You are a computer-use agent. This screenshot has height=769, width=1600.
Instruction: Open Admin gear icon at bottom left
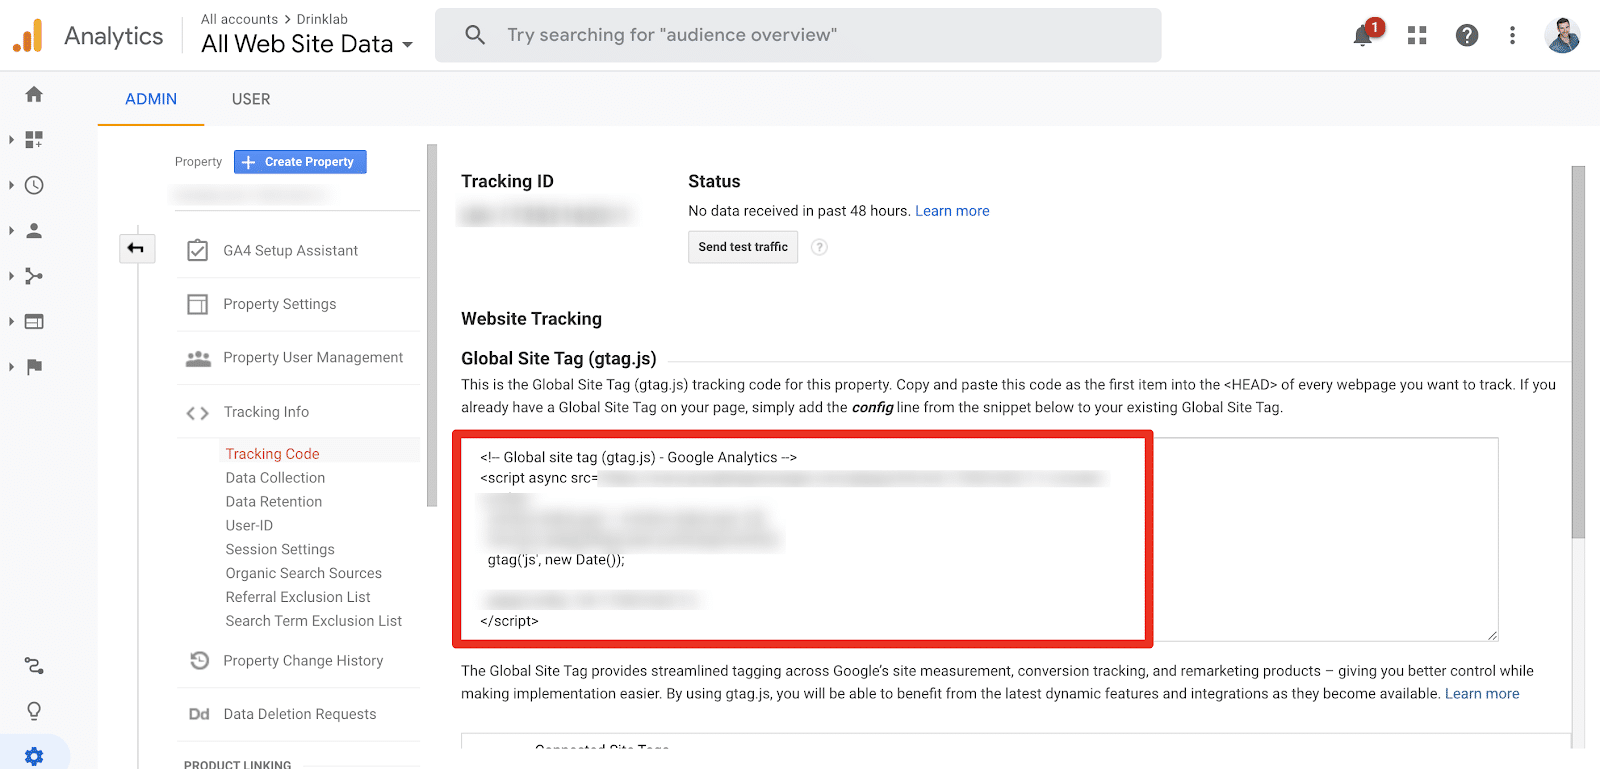(34, 756)
